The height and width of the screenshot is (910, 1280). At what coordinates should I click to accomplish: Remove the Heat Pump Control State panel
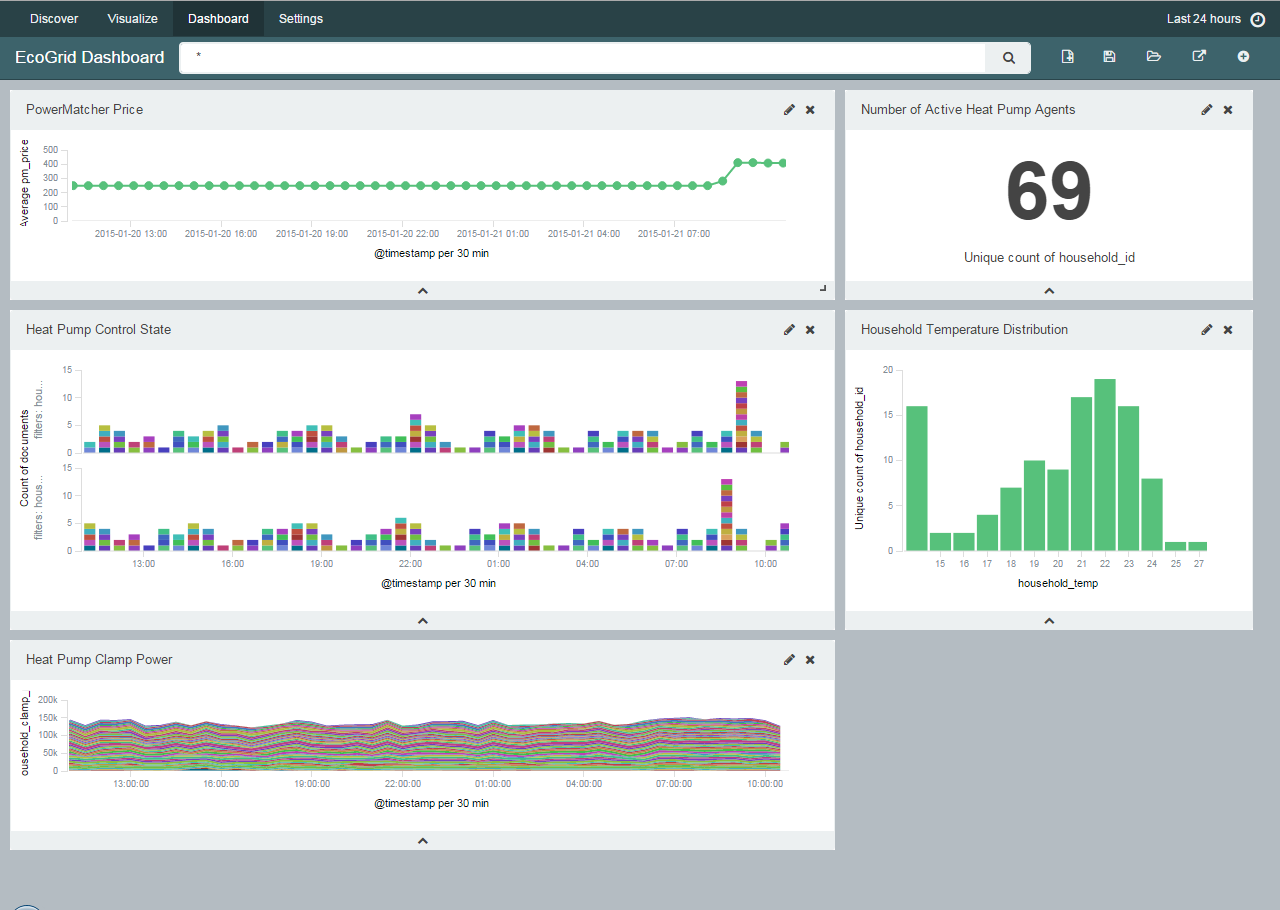click(810, 330)
